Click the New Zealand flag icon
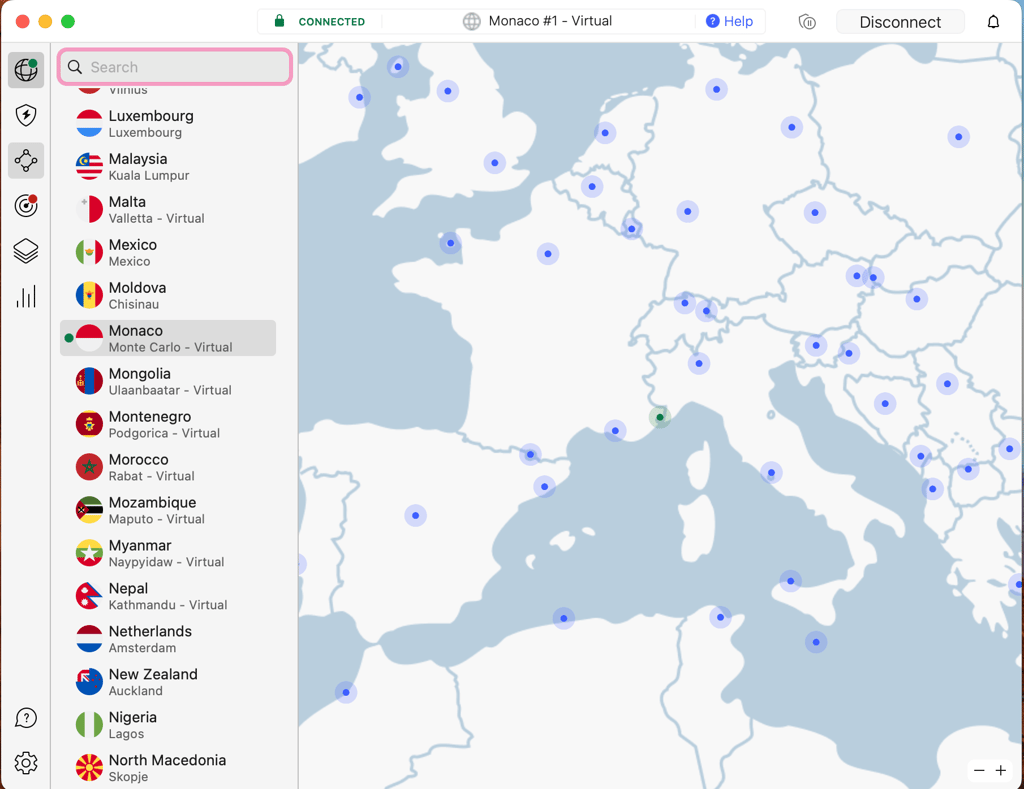This screenshot has width=1024, height=789. click(89, 682)
